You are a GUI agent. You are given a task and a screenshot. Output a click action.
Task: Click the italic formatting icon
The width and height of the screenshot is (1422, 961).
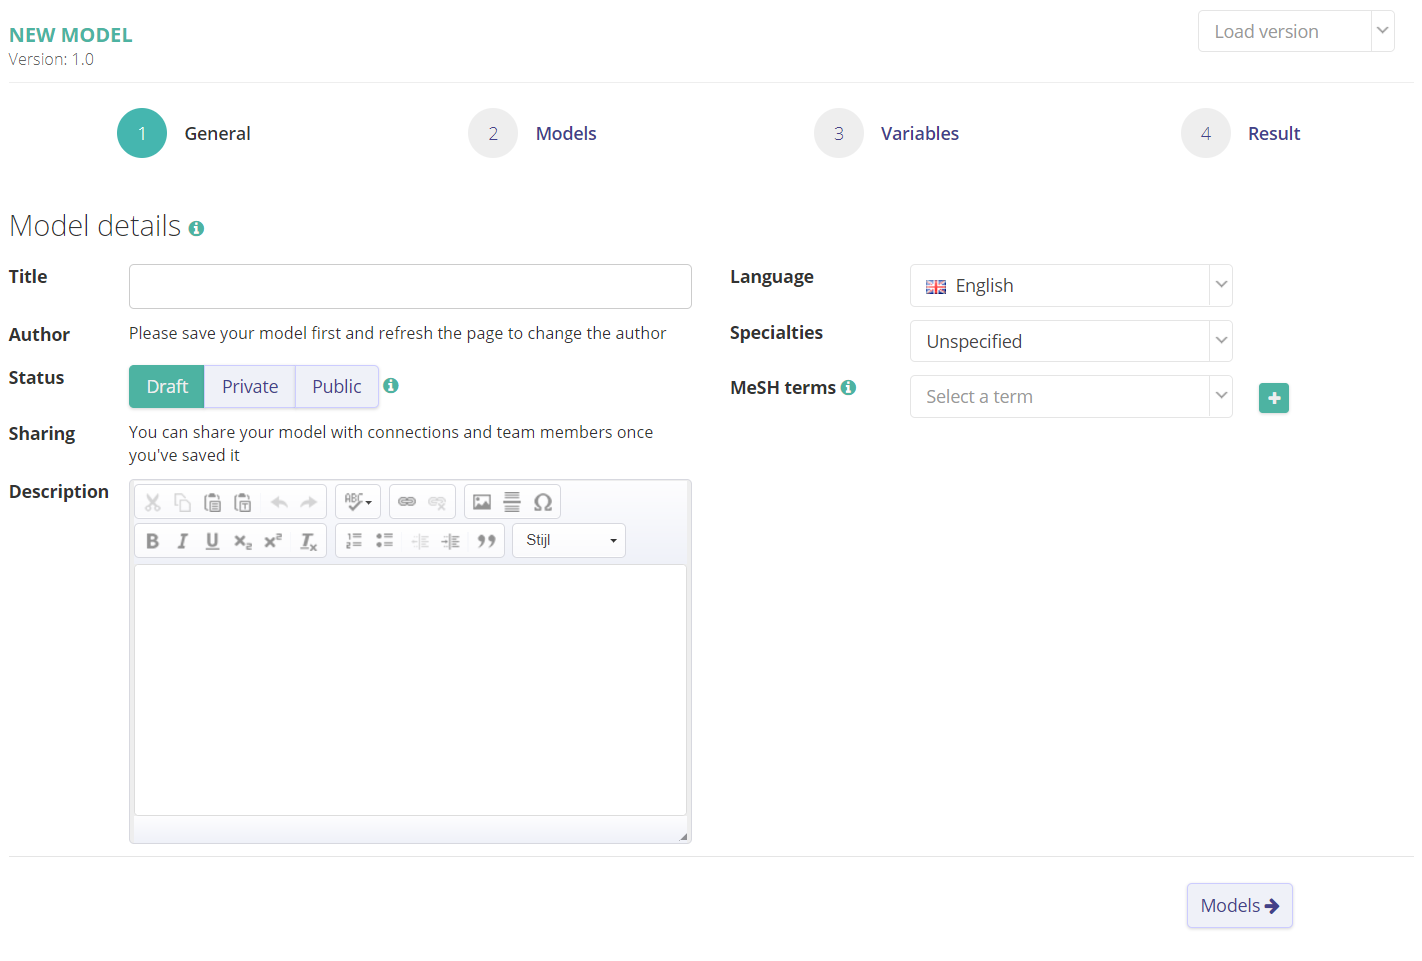(x=182, y=541)
